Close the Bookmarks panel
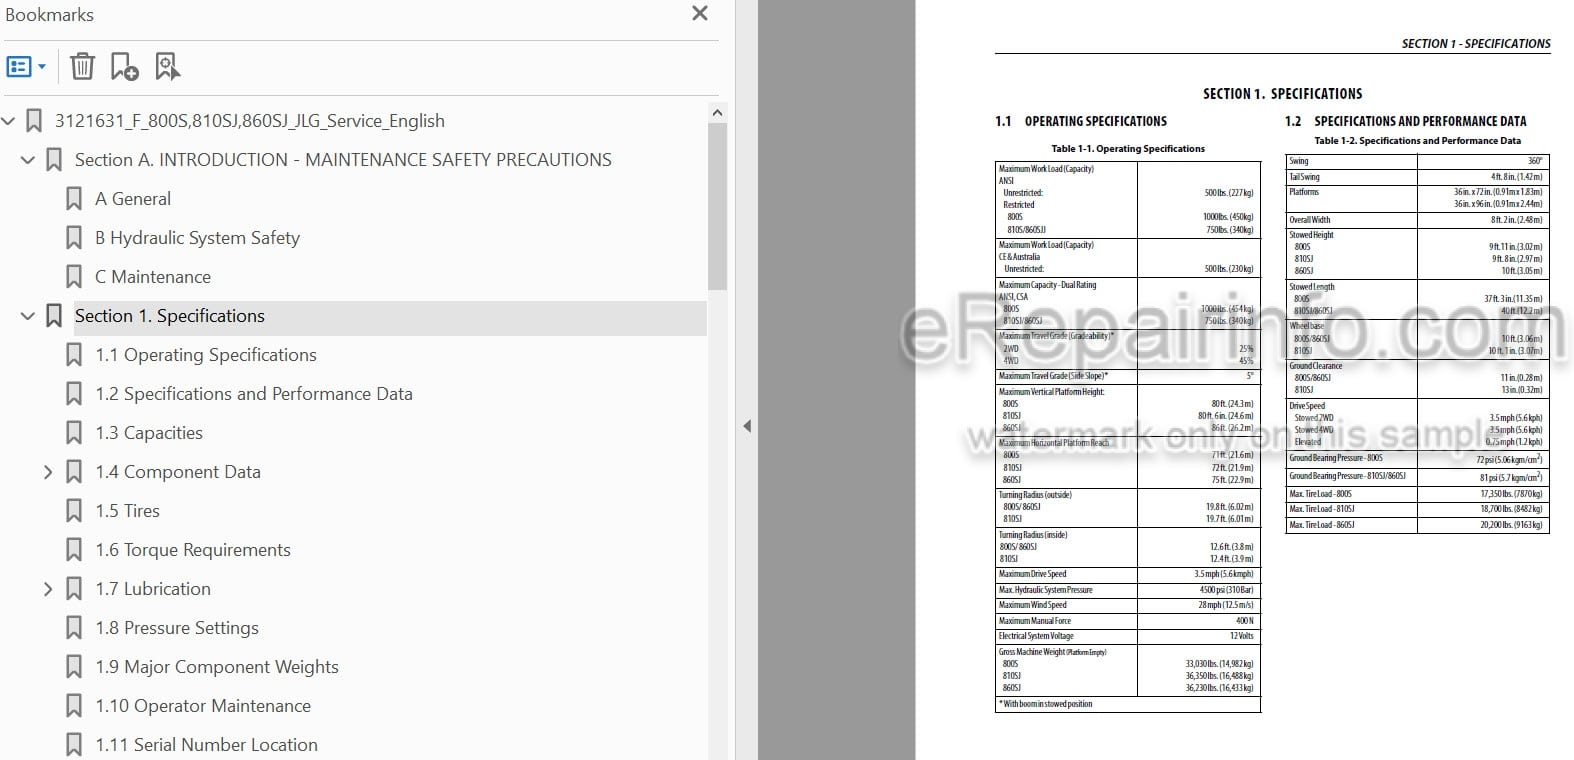Viewport: 1574px width, 760px height. coord(700,13)
